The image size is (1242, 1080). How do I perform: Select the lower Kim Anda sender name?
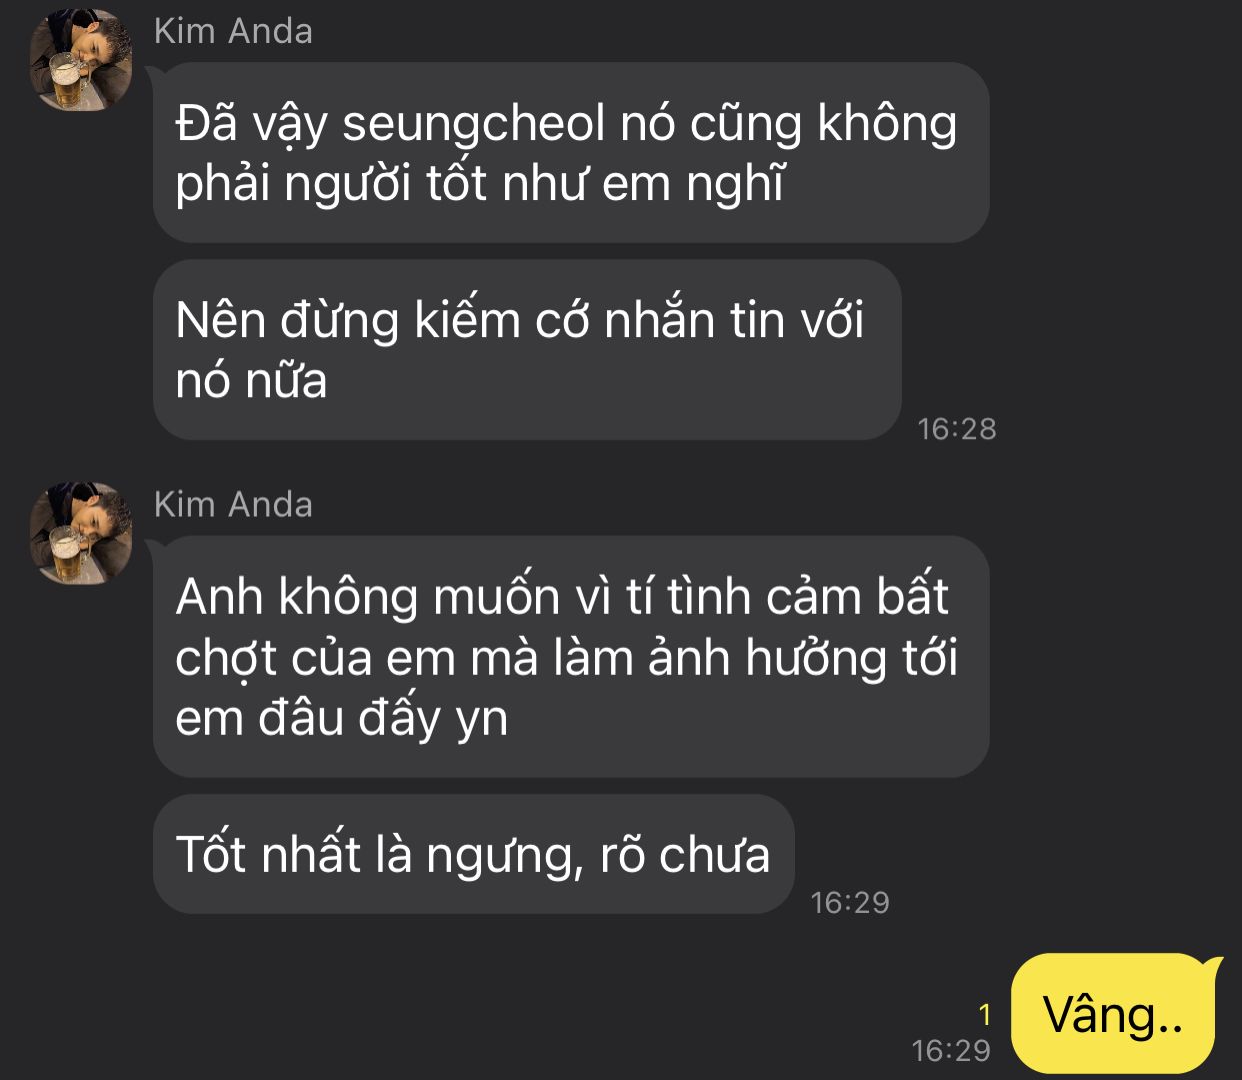click(233, 504)
